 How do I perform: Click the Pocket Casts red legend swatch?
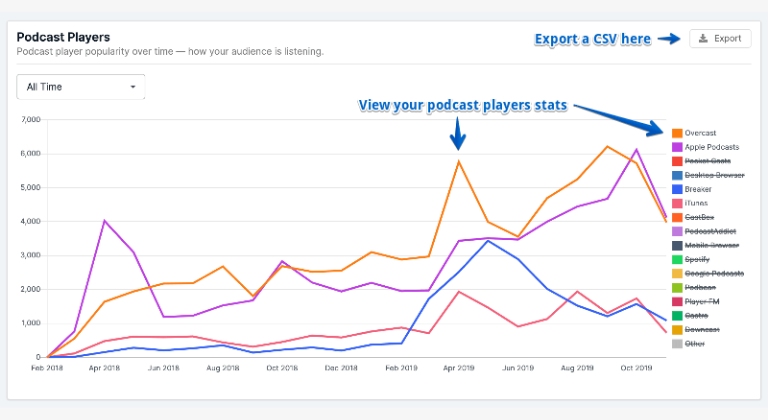click(677, 161)
